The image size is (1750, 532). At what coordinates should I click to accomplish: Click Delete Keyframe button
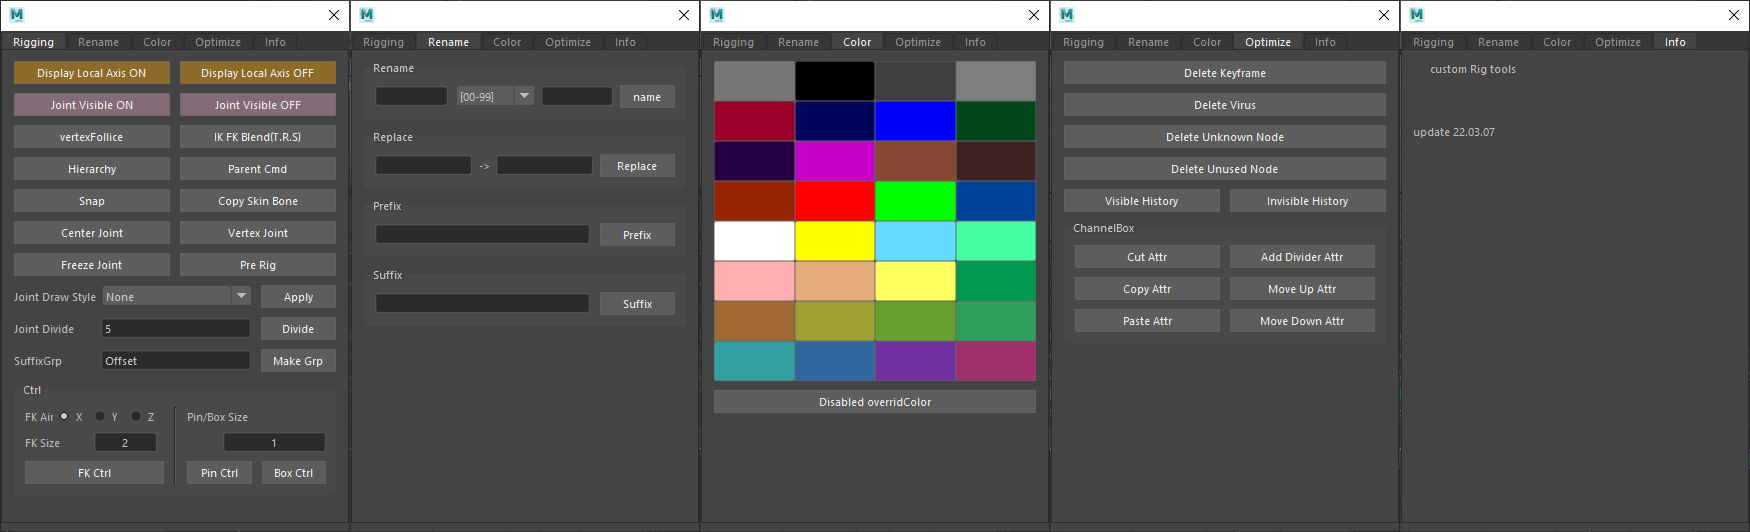(x=1225, y=73)
